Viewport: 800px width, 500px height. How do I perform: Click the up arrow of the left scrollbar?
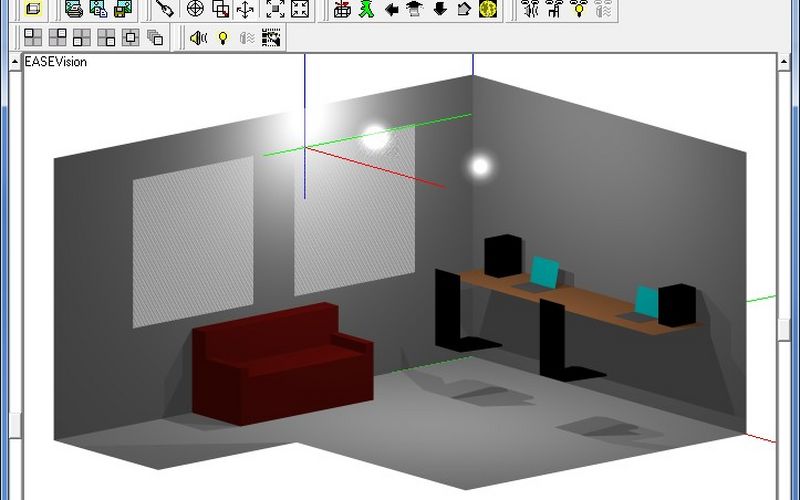tap(15, 62)
